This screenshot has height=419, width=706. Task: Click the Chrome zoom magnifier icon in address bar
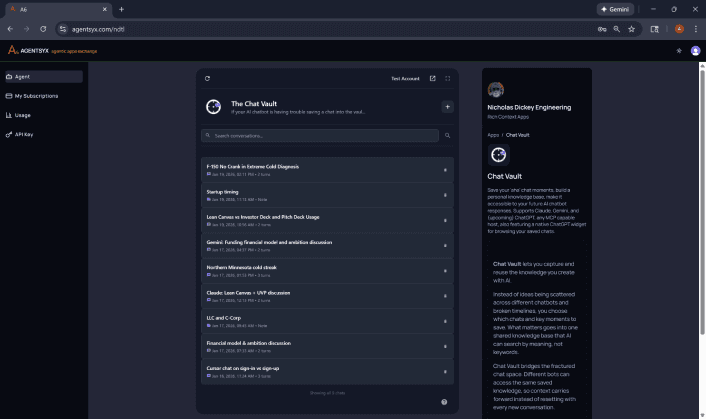616,29
